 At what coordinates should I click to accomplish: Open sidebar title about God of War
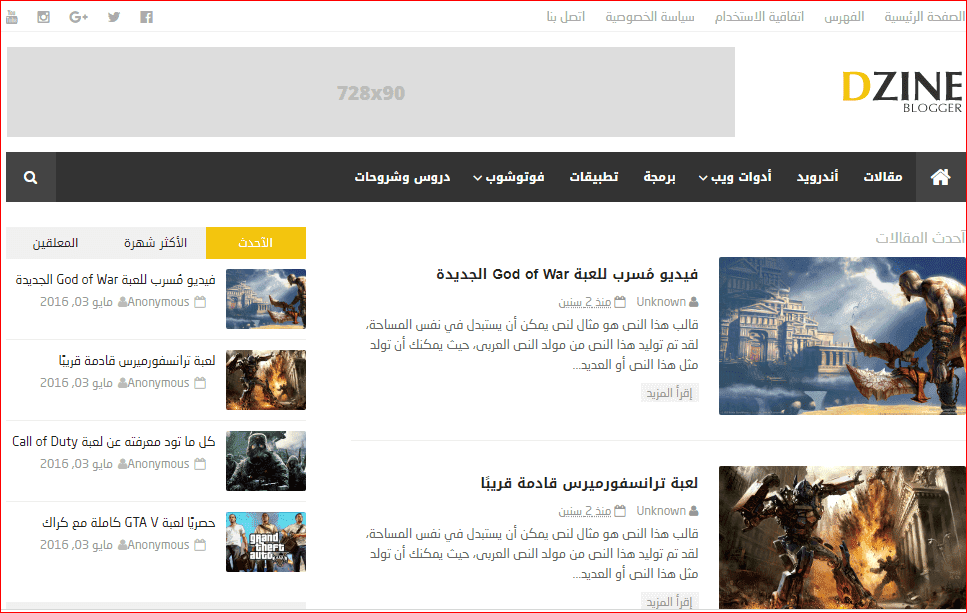click(x=115, y=280)
